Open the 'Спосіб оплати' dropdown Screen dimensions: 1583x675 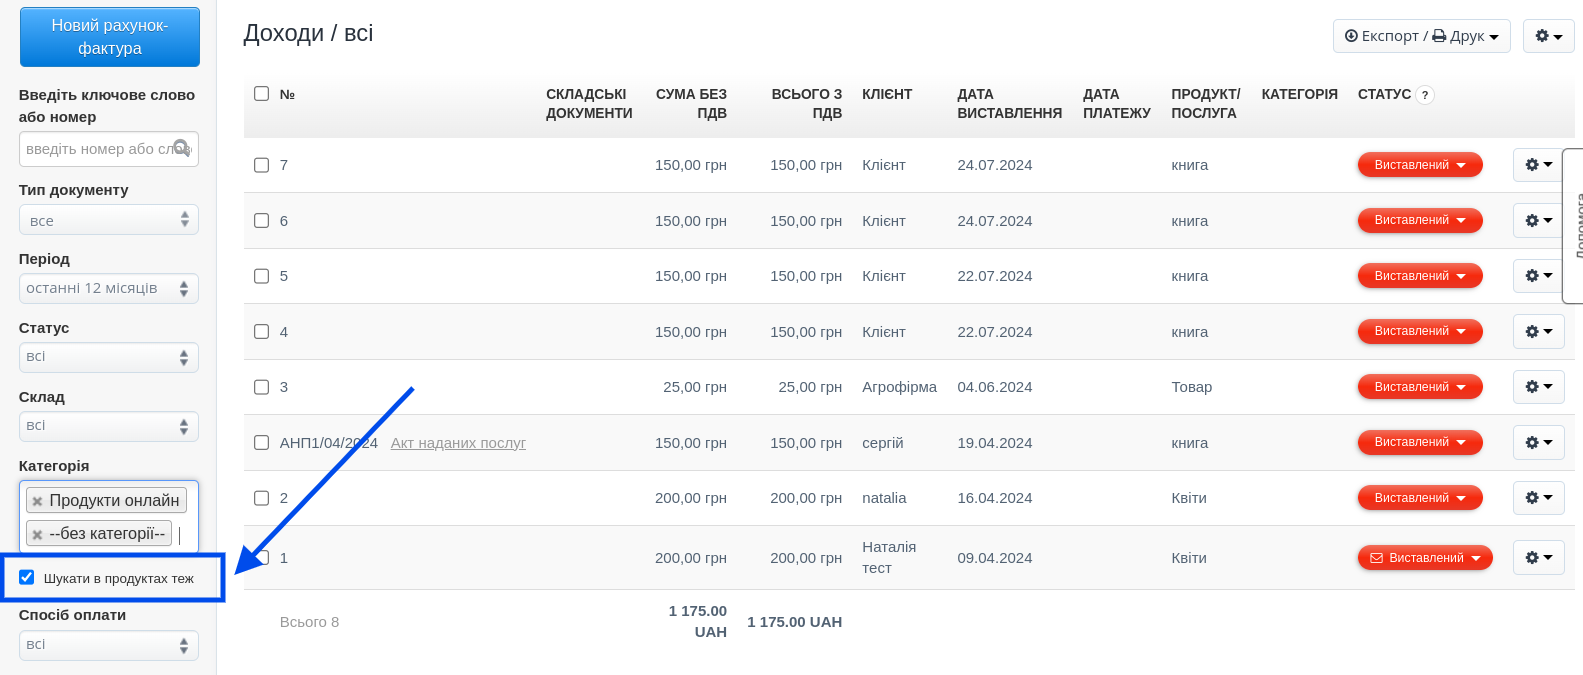[x=109, y=645]
